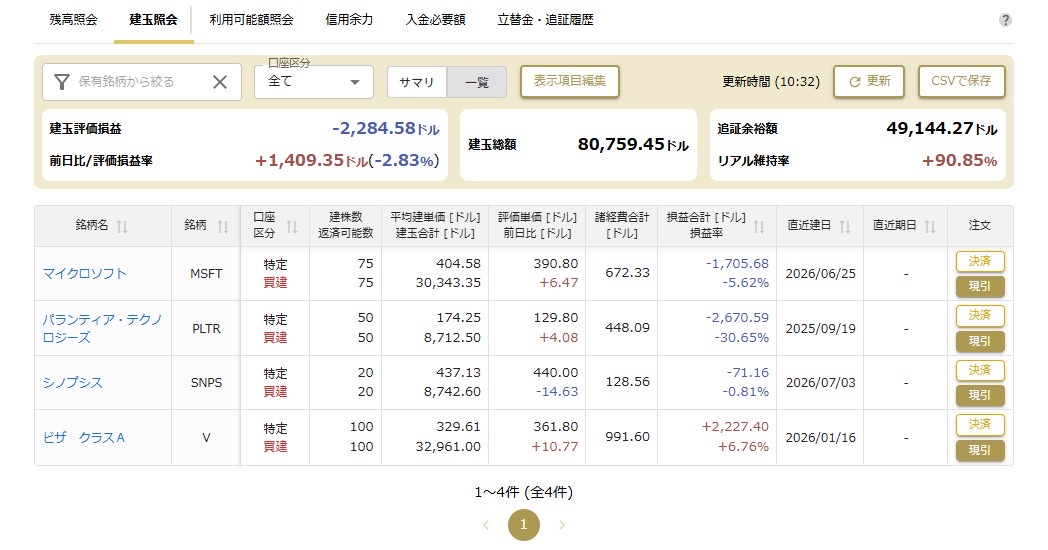
Task: Click 現引 for SNPS row
Action: [x=980, y=395]
